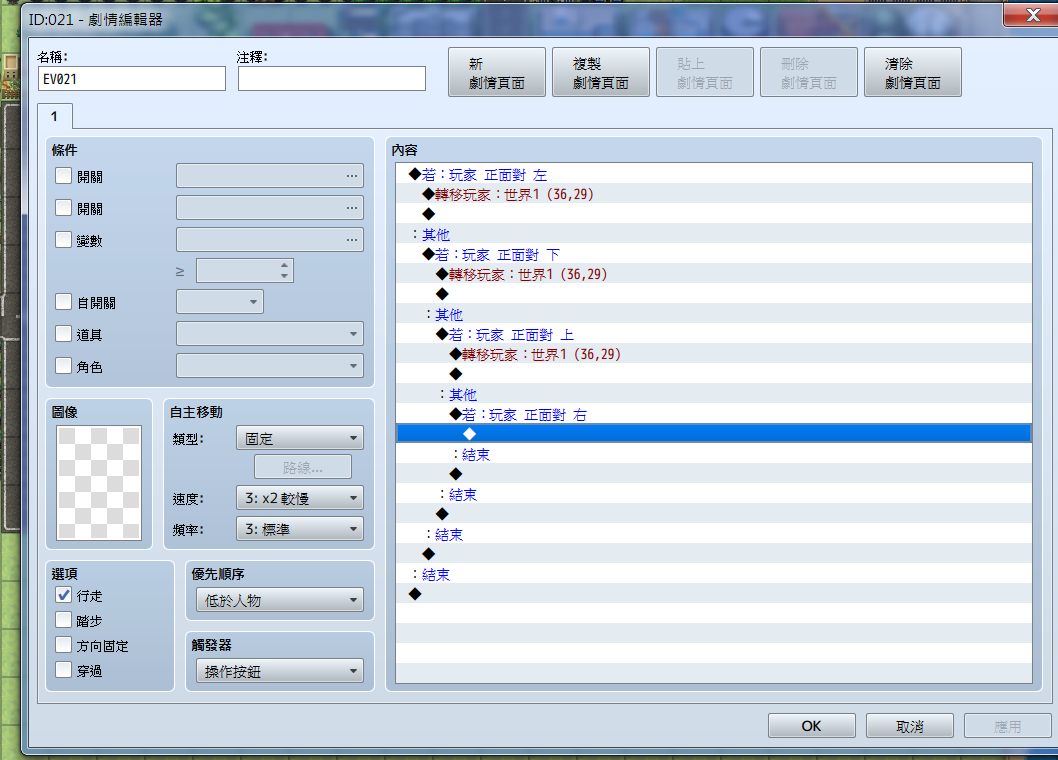1058x760 pixels.
Task: Enable the 踏步 option
Action: [63, 620]
